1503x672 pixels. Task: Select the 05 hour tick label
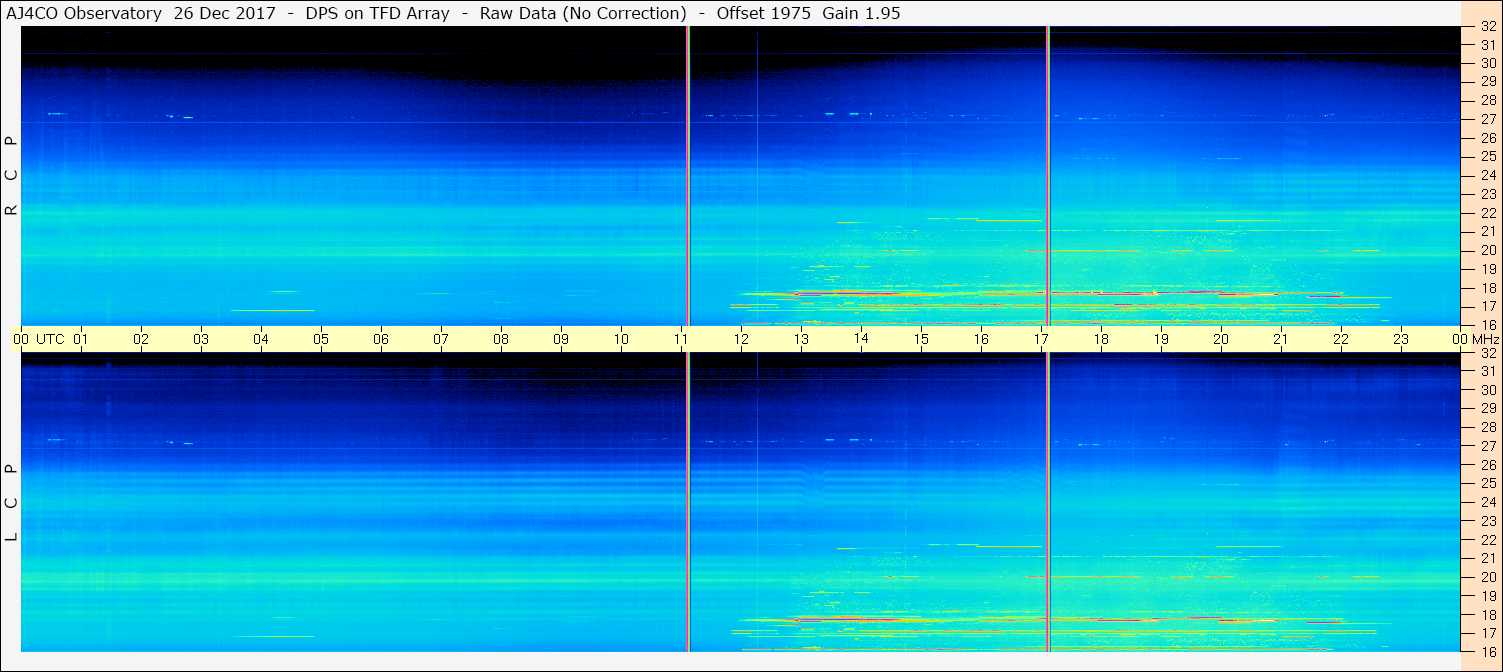coord(321,339)
